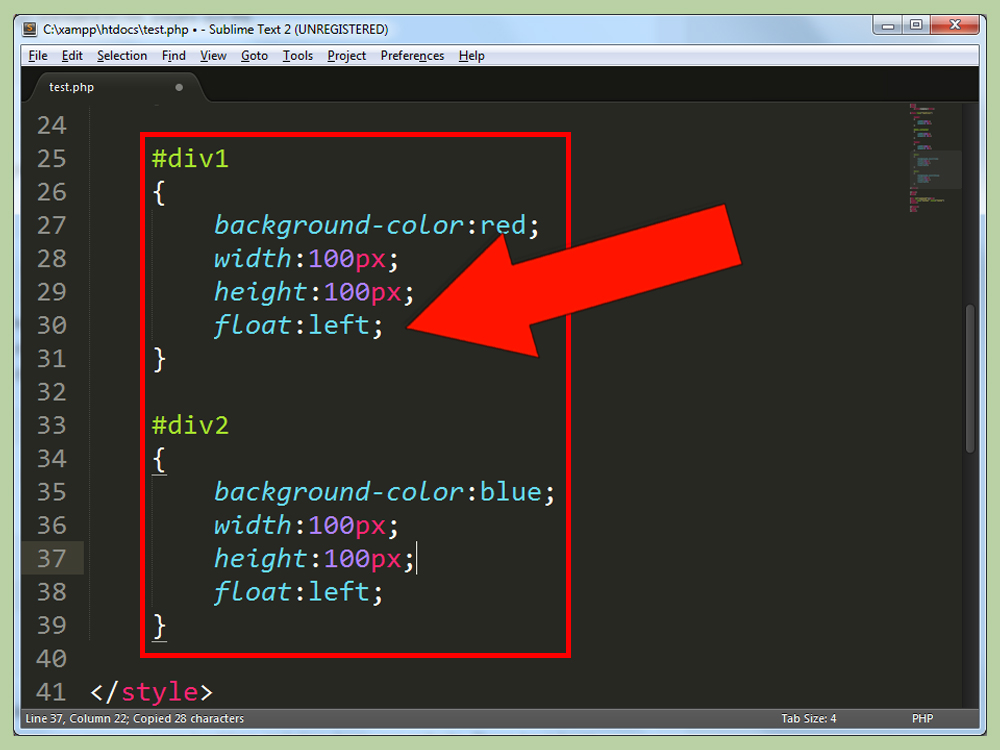Place cursor on '#div1' selector
The width and height of the screenshot is (1000, 750).
190,158
